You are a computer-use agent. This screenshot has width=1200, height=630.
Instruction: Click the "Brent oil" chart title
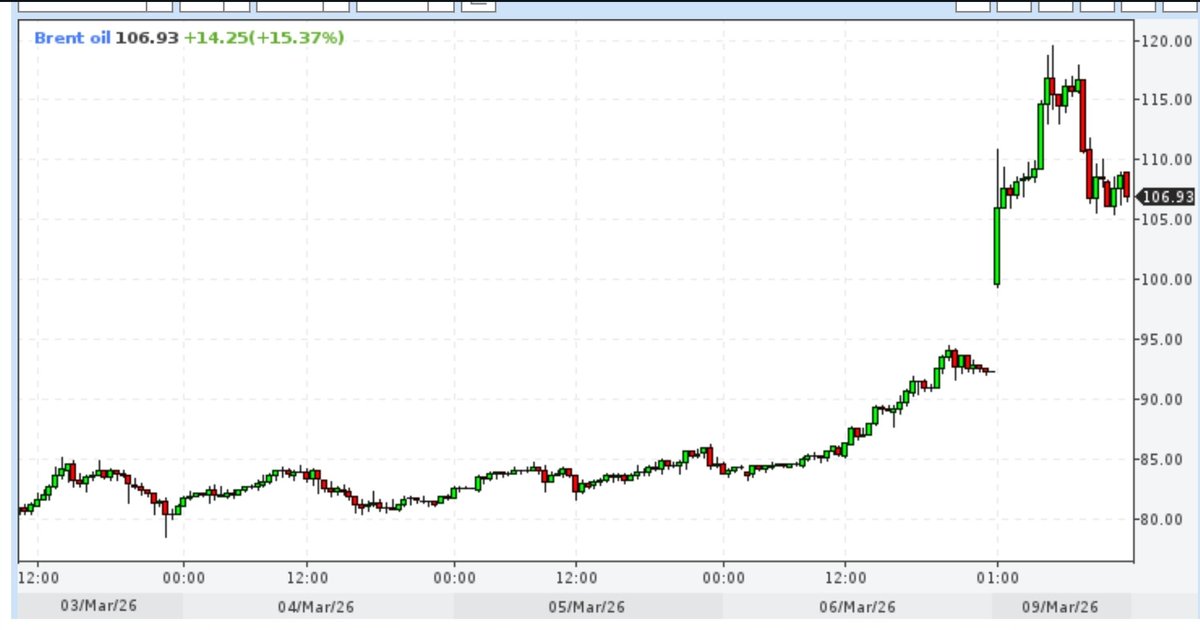click(72, 38)
